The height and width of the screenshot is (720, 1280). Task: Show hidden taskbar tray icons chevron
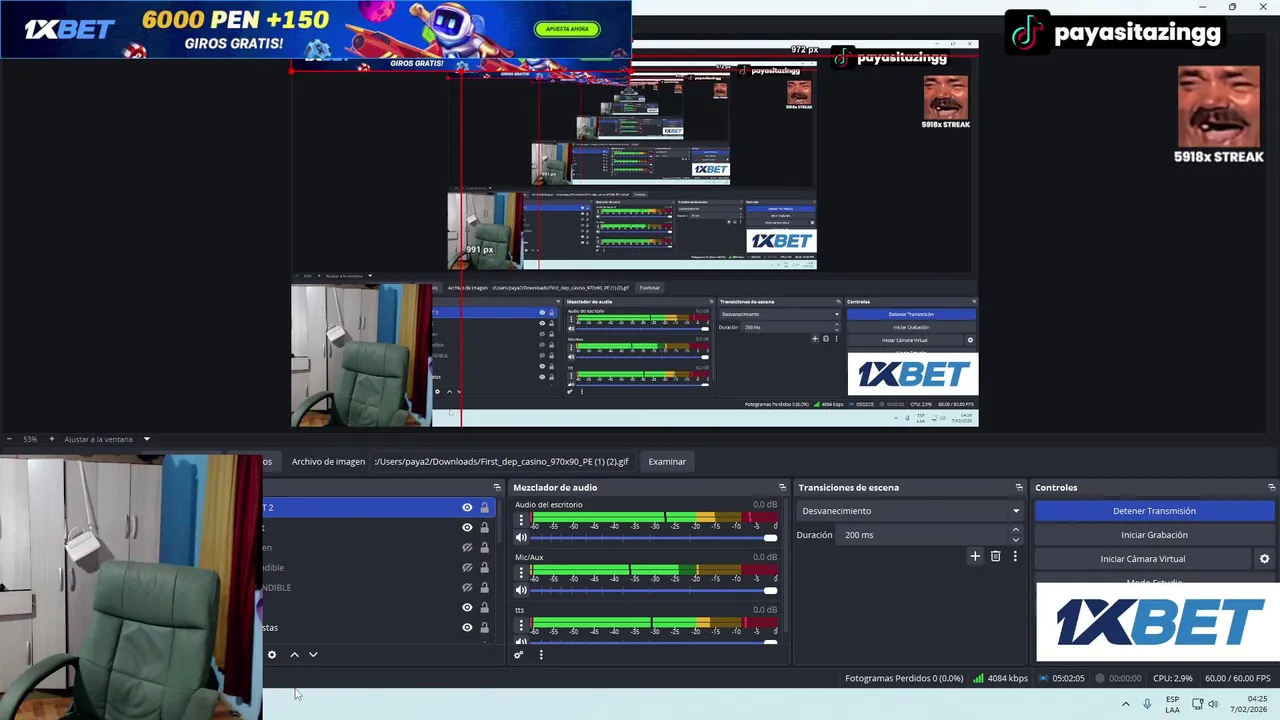tap(1126, 704)
